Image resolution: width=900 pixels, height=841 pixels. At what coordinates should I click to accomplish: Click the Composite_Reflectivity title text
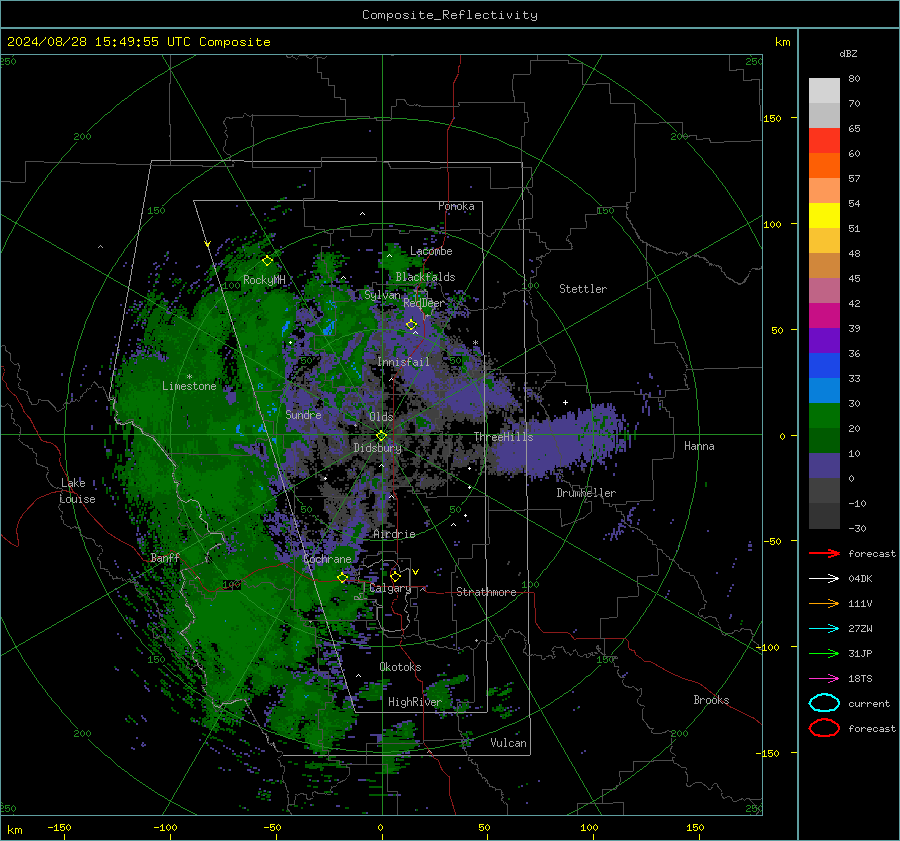[x=450, y=15]
